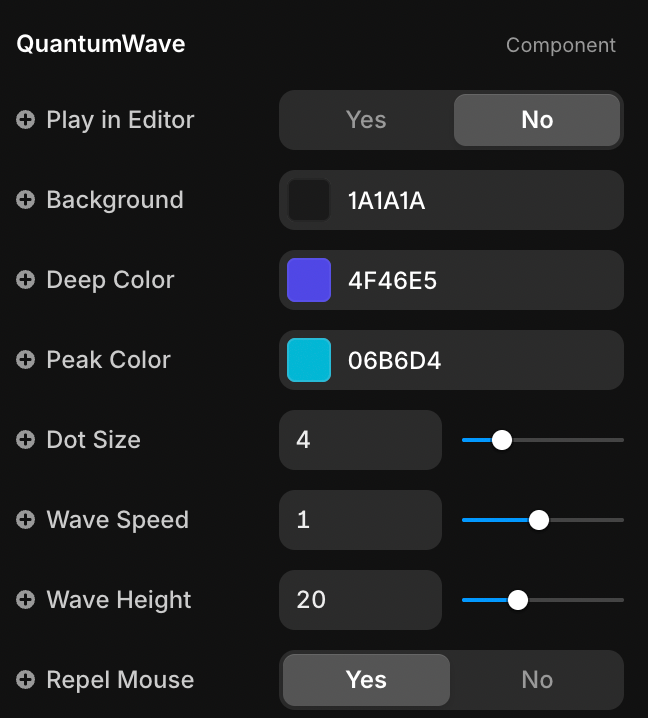Click the Wave Speed slider handle
The image size is (648, 718).
(539, 520)
